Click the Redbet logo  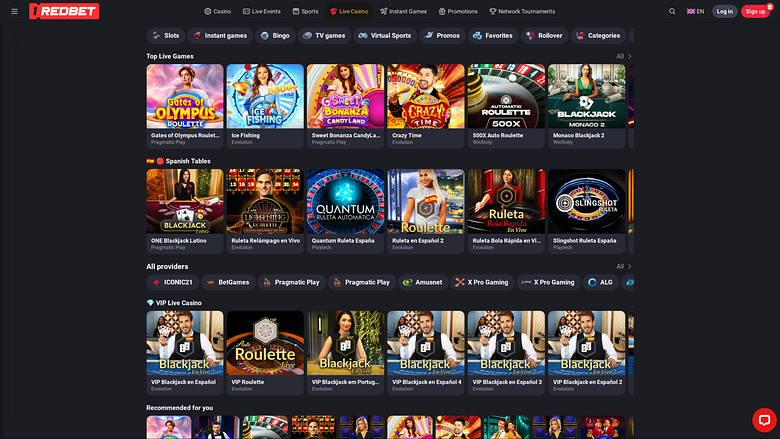[64, 11]
